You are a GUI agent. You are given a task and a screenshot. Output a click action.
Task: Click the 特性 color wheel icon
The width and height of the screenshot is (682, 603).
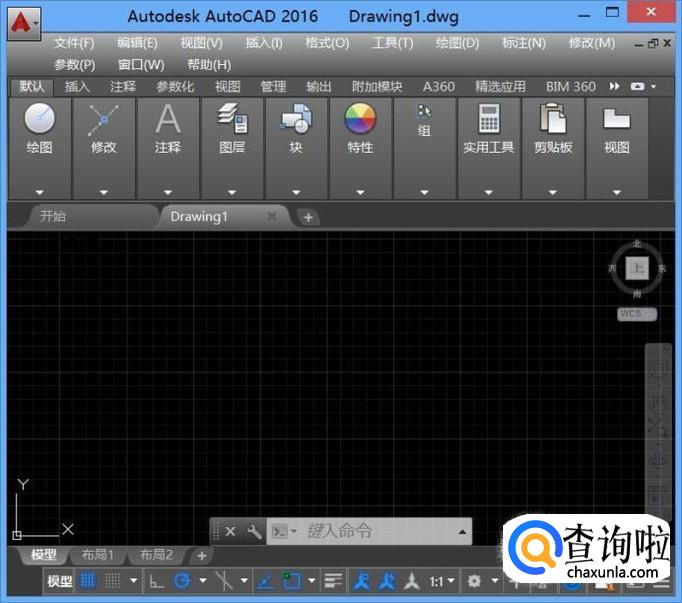(360, 119)
